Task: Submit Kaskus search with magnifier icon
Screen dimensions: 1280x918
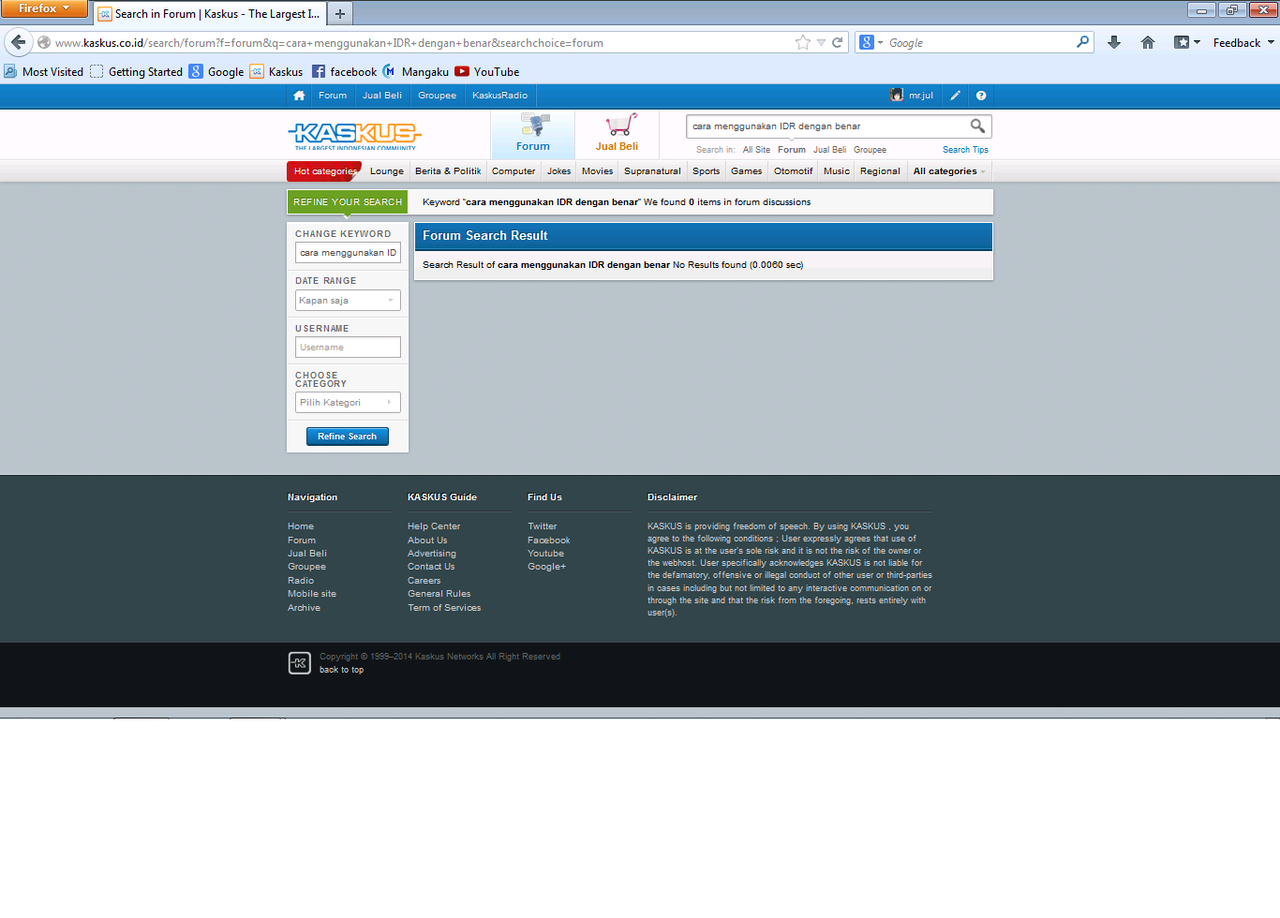Action: (978, 126)
